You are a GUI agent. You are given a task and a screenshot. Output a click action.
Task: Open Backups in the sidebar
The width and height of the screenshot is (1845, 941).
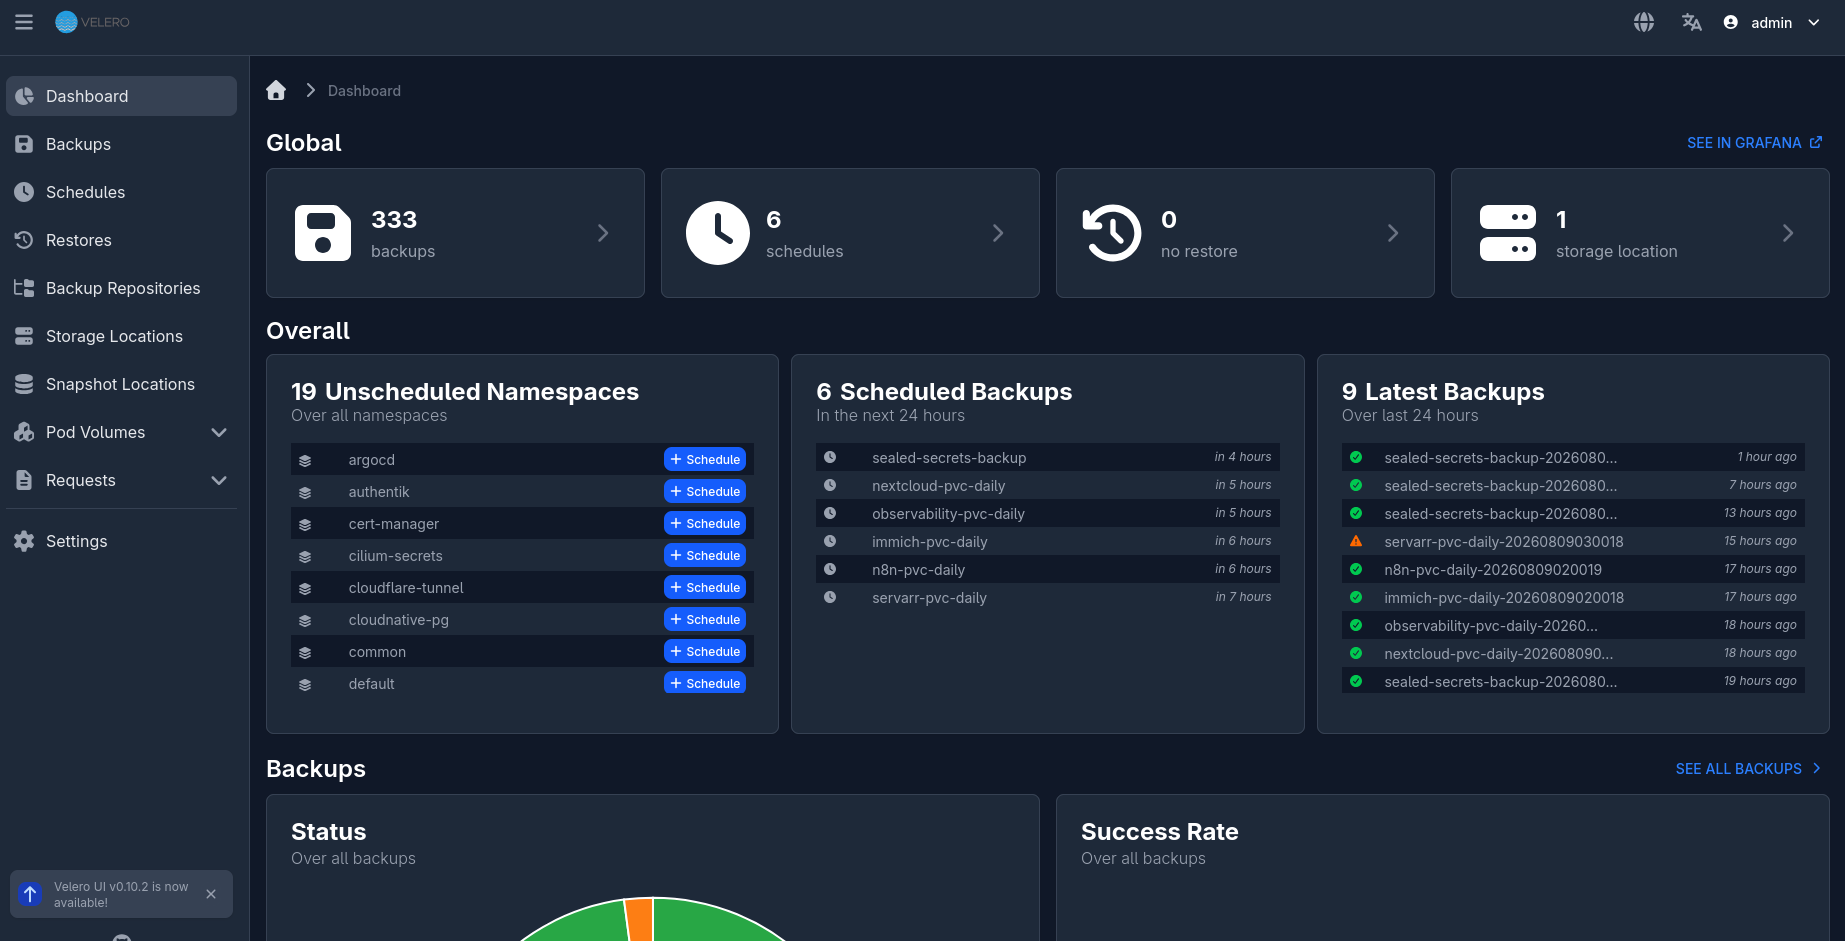pyautogui.click(x=121, y=144)
